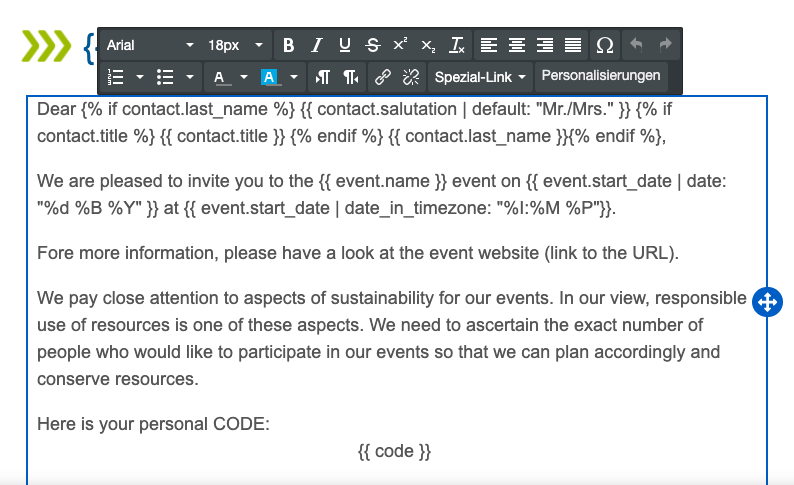Open the Arial font family dropdown
794x485 pixels.
point(150,45)
